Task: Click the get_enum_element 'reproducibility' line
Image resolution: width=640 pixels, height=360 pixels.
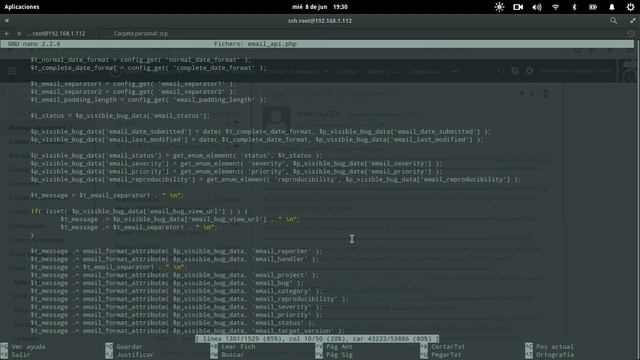Action: [276, 179]
